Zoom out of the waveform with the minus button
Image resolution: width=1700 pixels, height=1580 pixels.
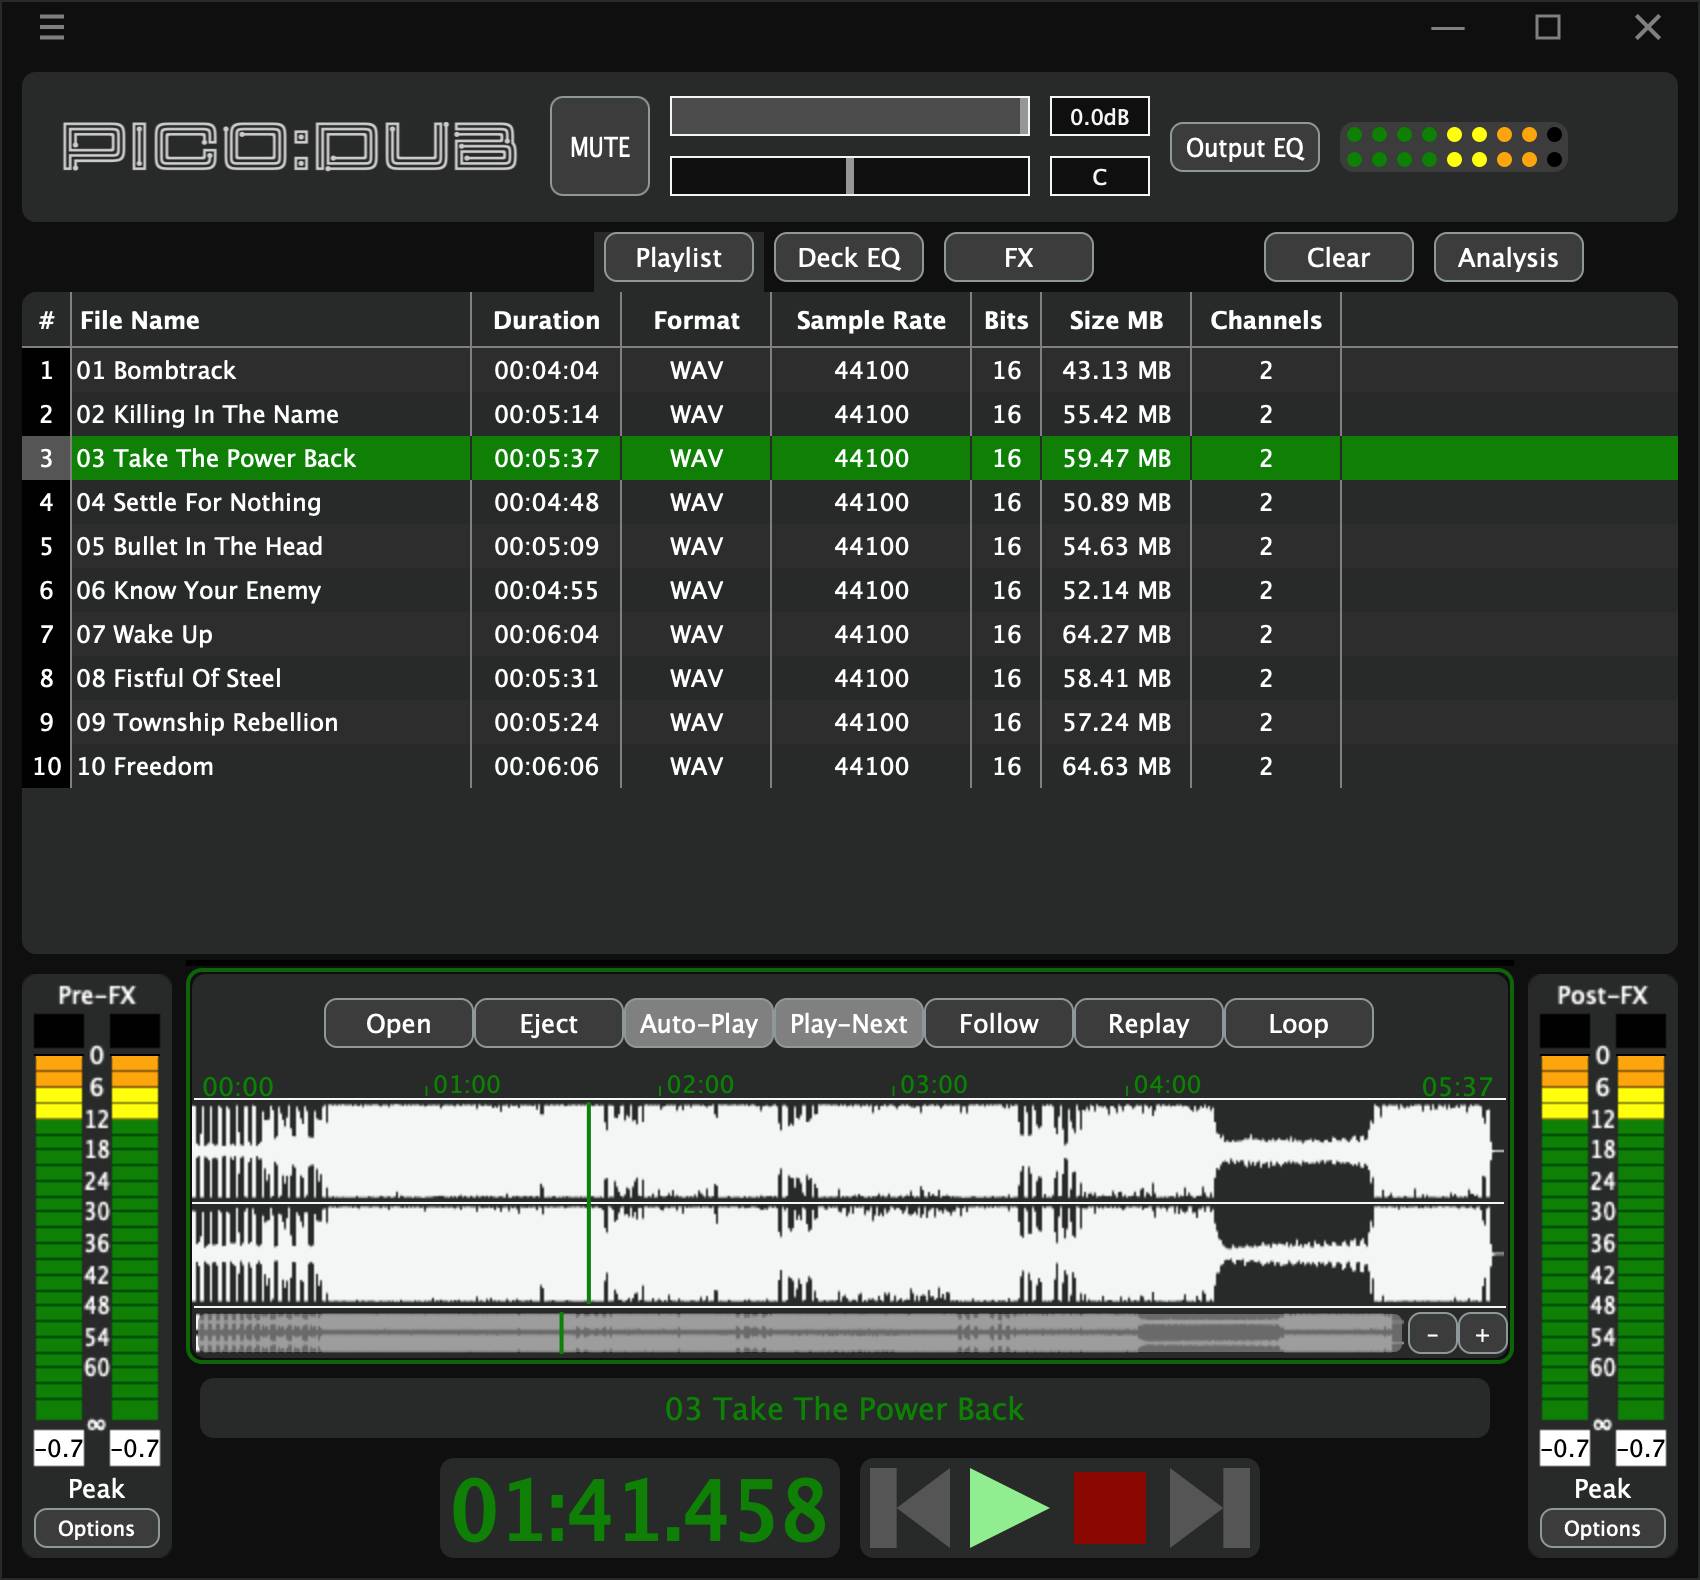point(1432,1333)
